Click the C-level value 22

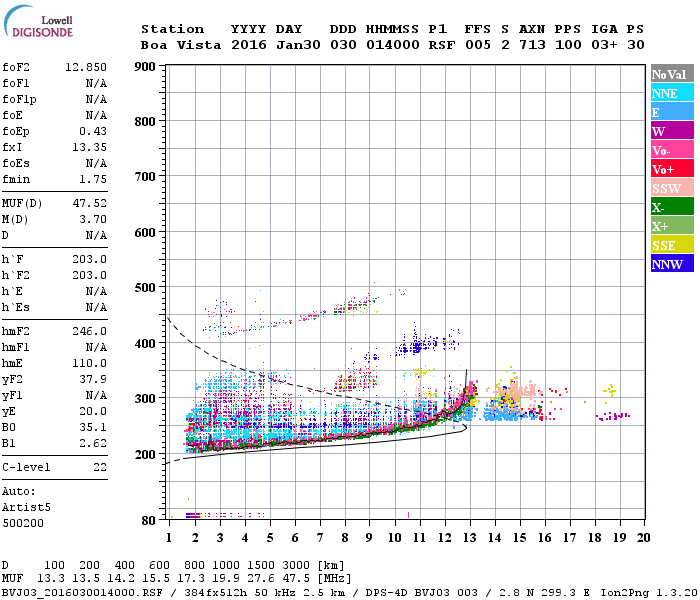tap(100, 467)
